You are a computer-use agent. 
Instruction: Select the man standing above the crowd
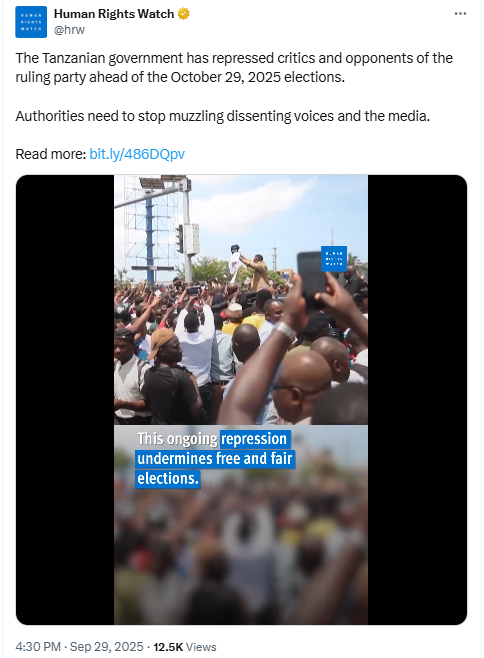pyautogui.click(x=257, y=272)
